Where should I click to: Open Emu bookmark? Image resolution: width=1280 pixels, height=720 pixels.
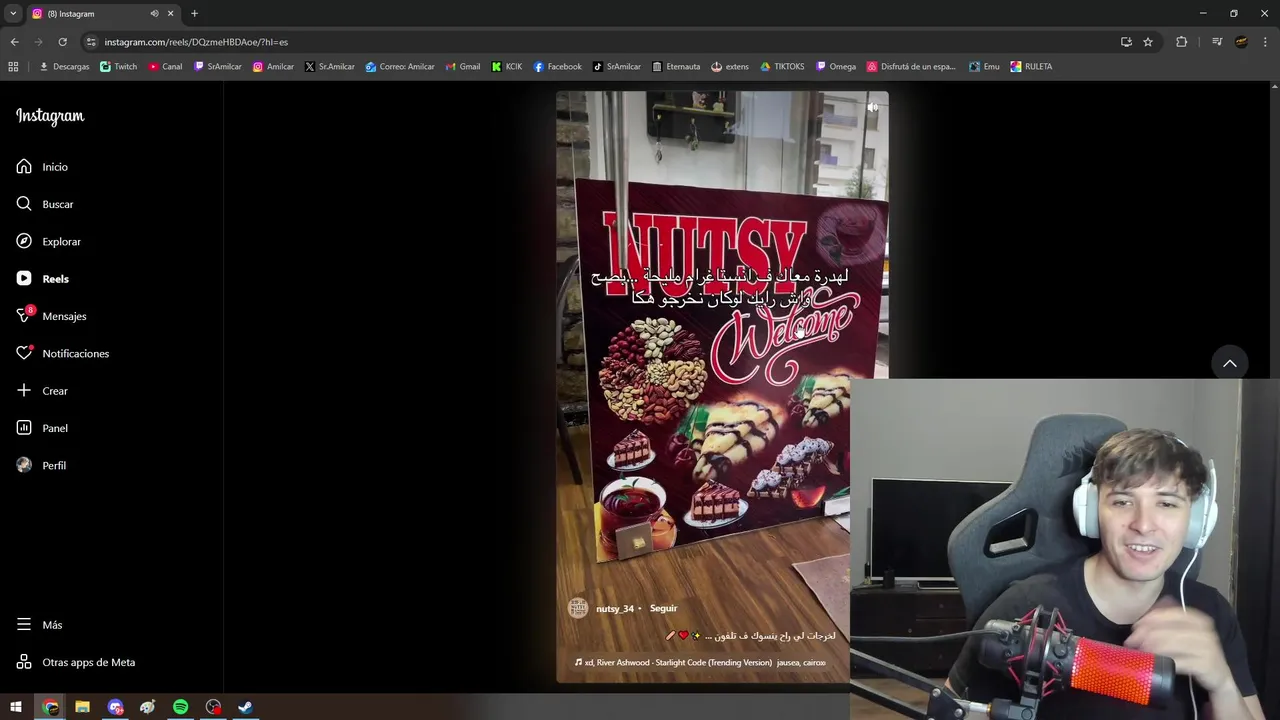click(984, 66)
